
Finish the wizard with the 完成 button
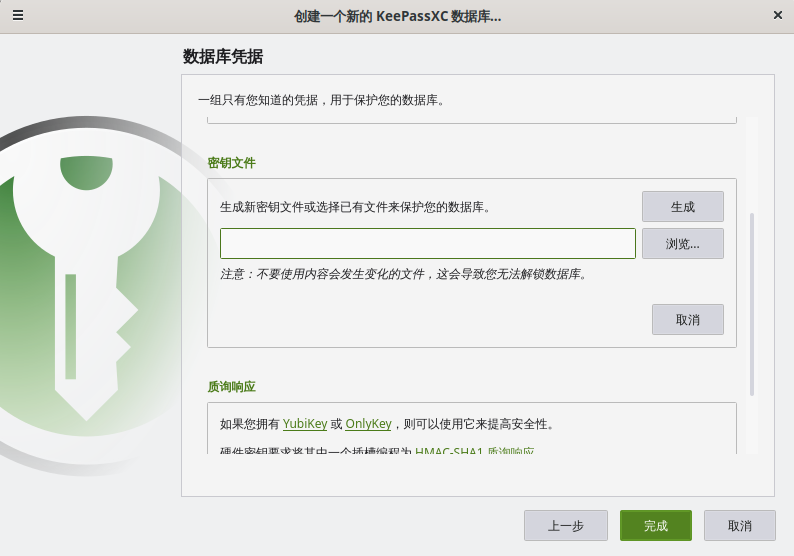[656, 526]
